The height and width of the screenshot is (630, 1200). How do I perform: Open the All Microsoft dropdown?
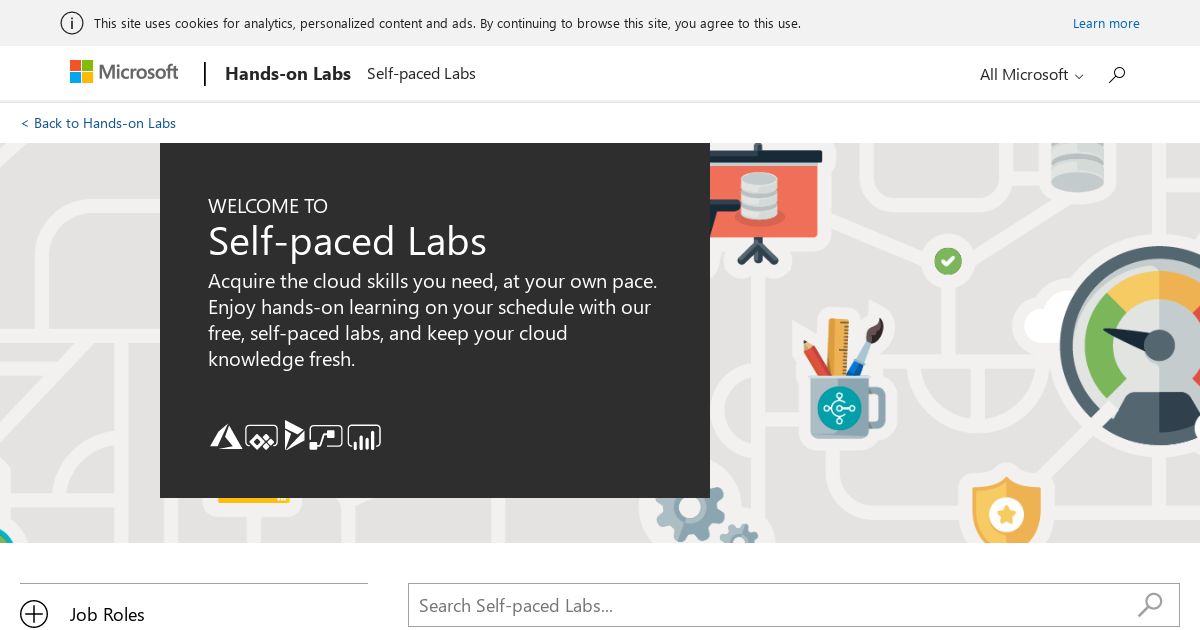(1031, 75)
